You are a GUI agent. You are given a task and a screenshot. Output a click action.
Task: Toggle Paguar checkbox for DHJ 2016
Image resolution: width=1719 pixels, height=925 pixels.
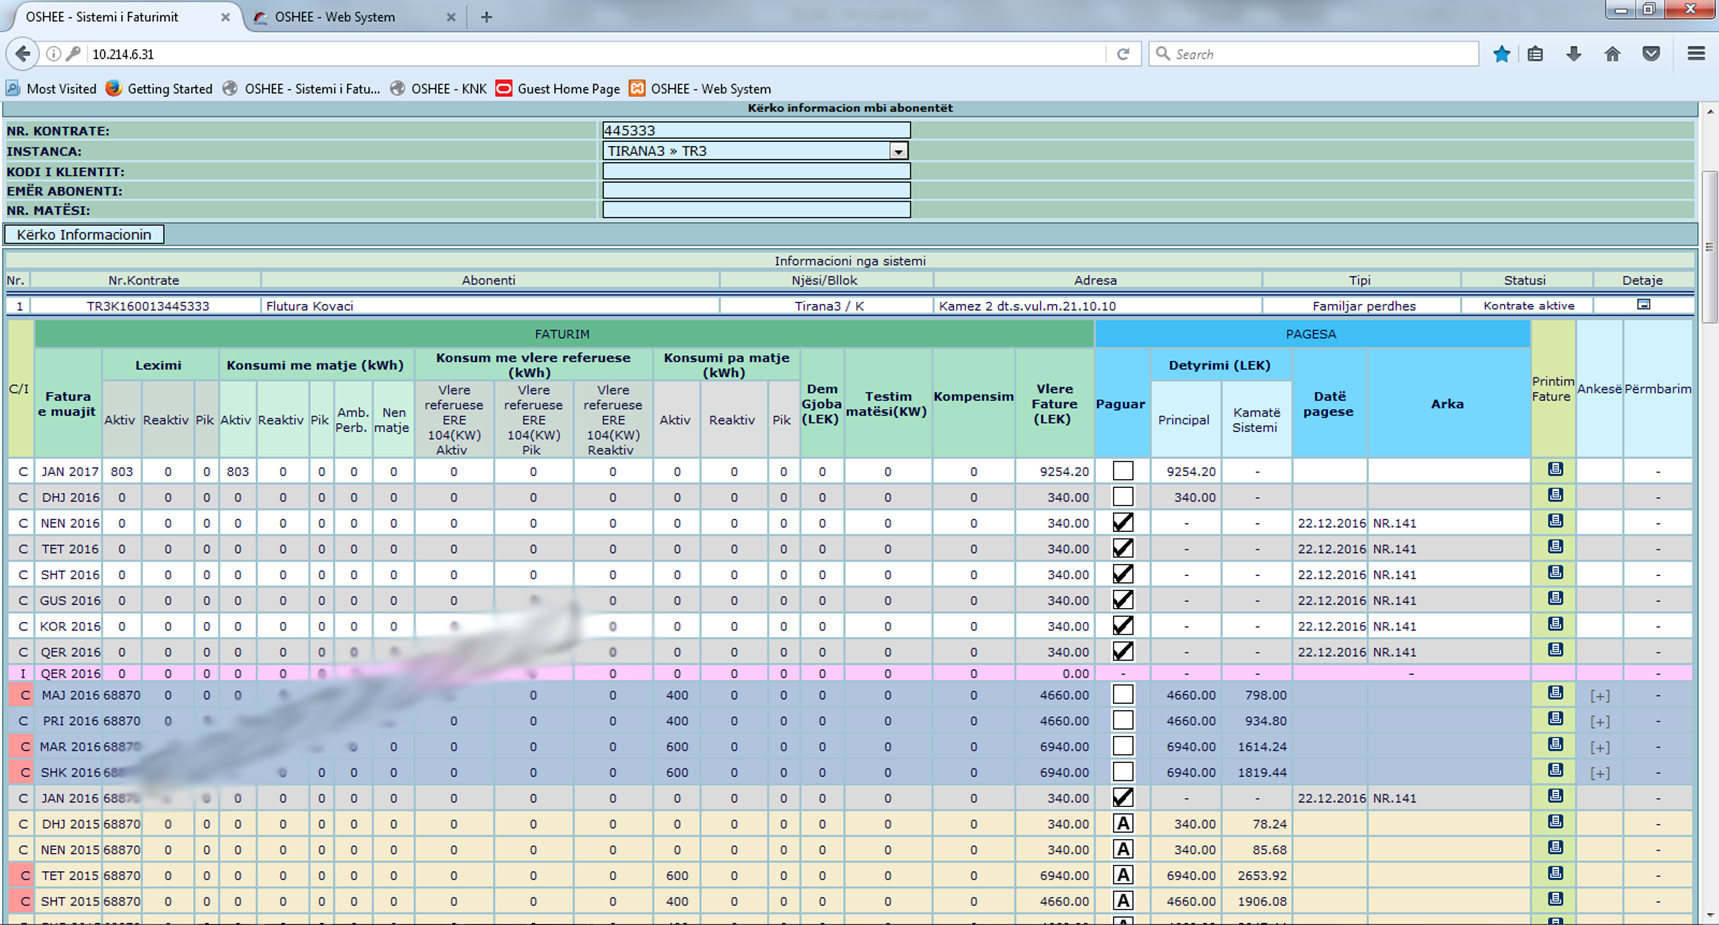pyautogui.click(x=1123, y=497)
